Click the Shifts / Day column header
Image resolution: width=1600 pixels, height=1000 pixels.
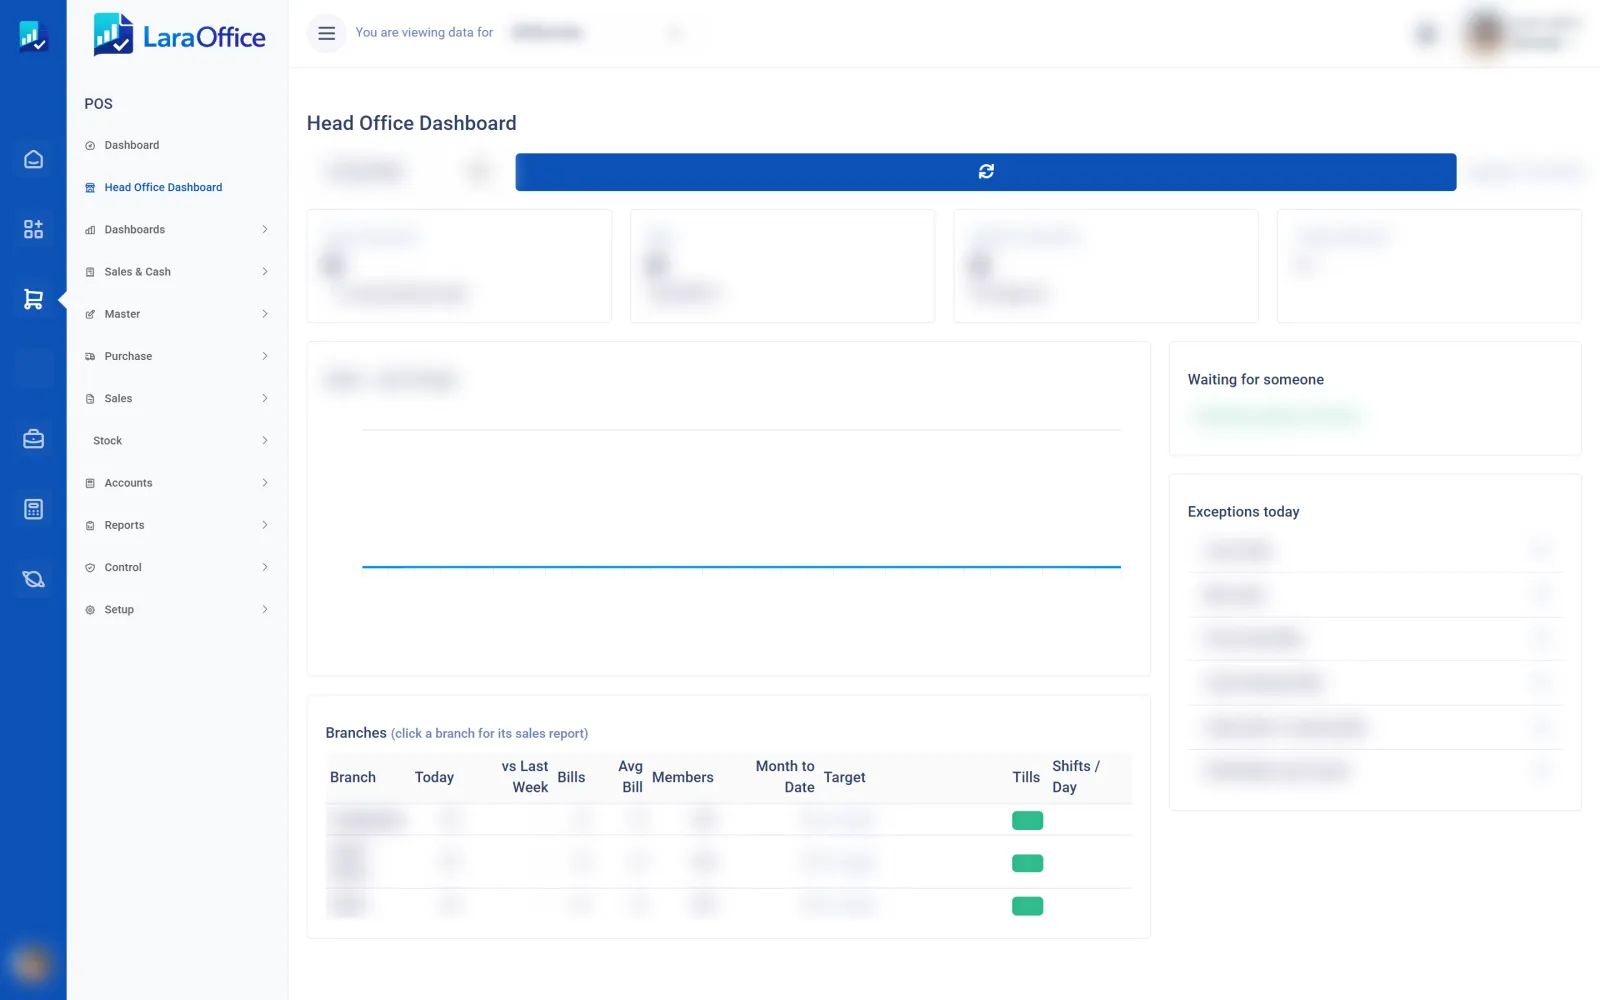point(1076,777)
